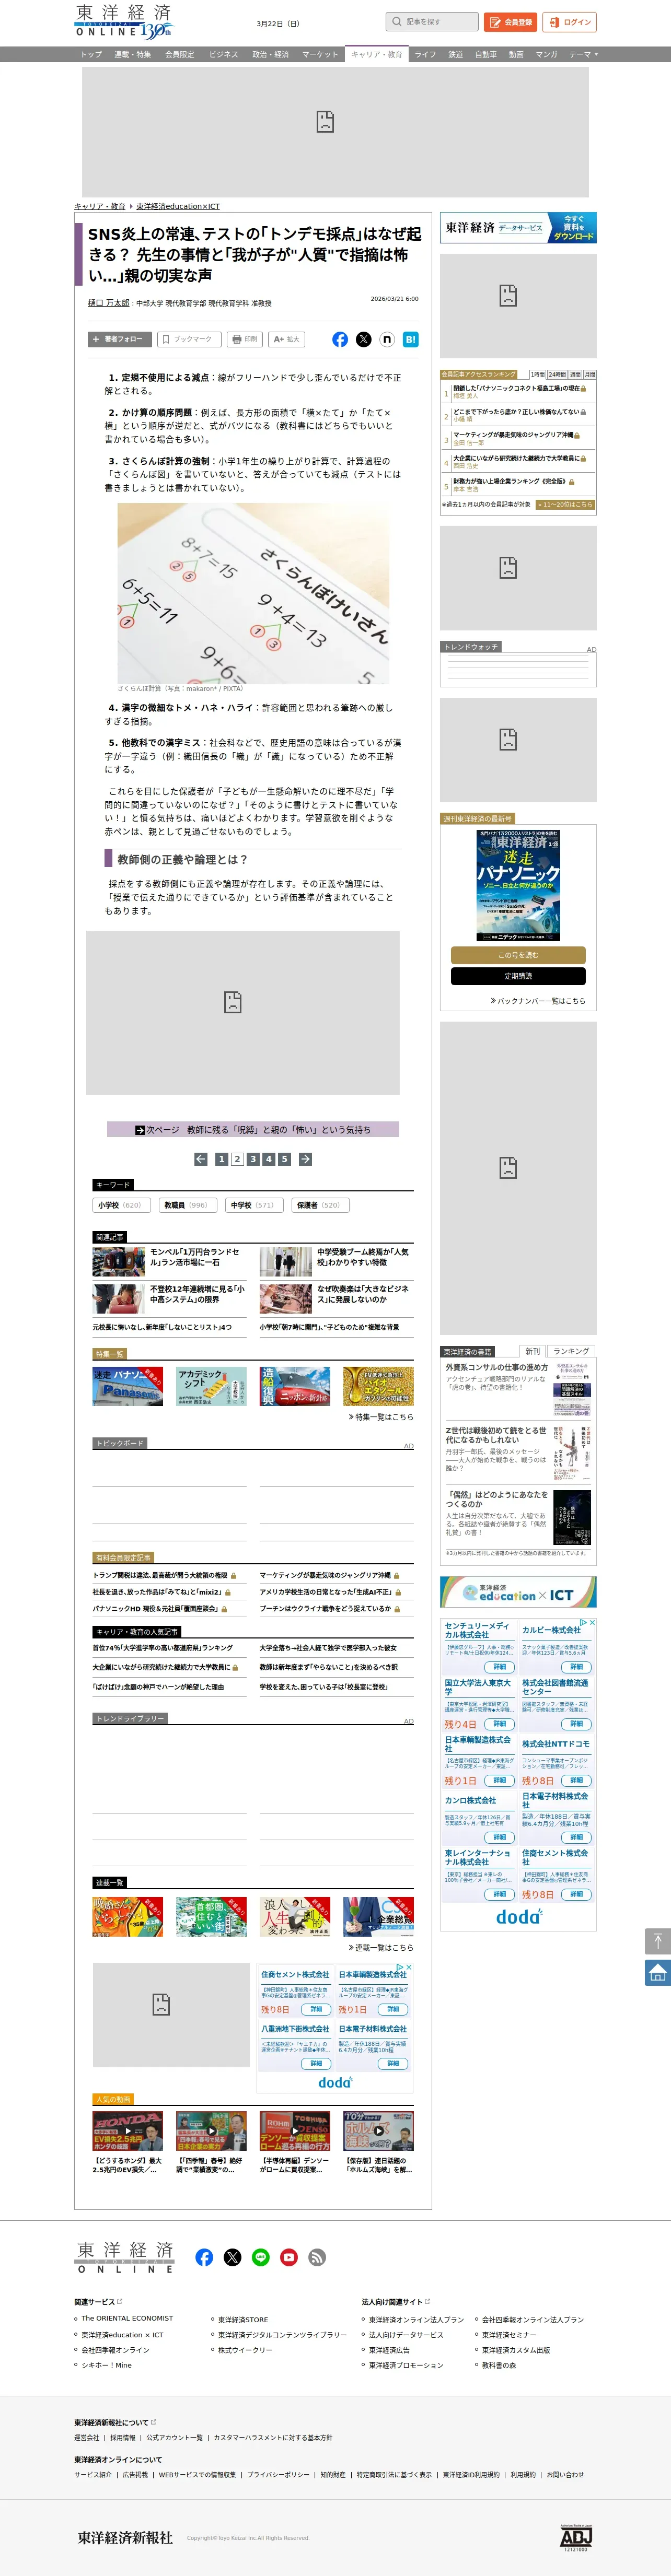Open the マーケット nav item
The width and height of the screenshot is (671, 2576).
(x=320, y=55)
